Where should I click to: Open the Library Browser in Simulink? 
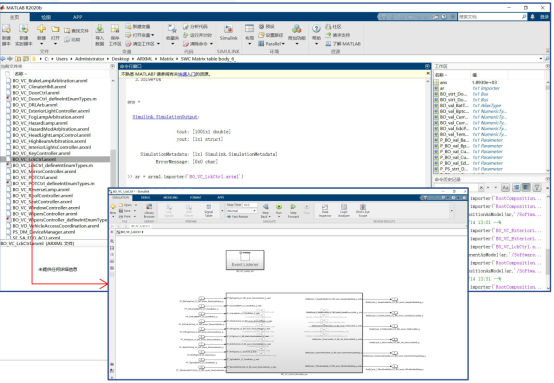pyautogui.click(x=149, y=210)
